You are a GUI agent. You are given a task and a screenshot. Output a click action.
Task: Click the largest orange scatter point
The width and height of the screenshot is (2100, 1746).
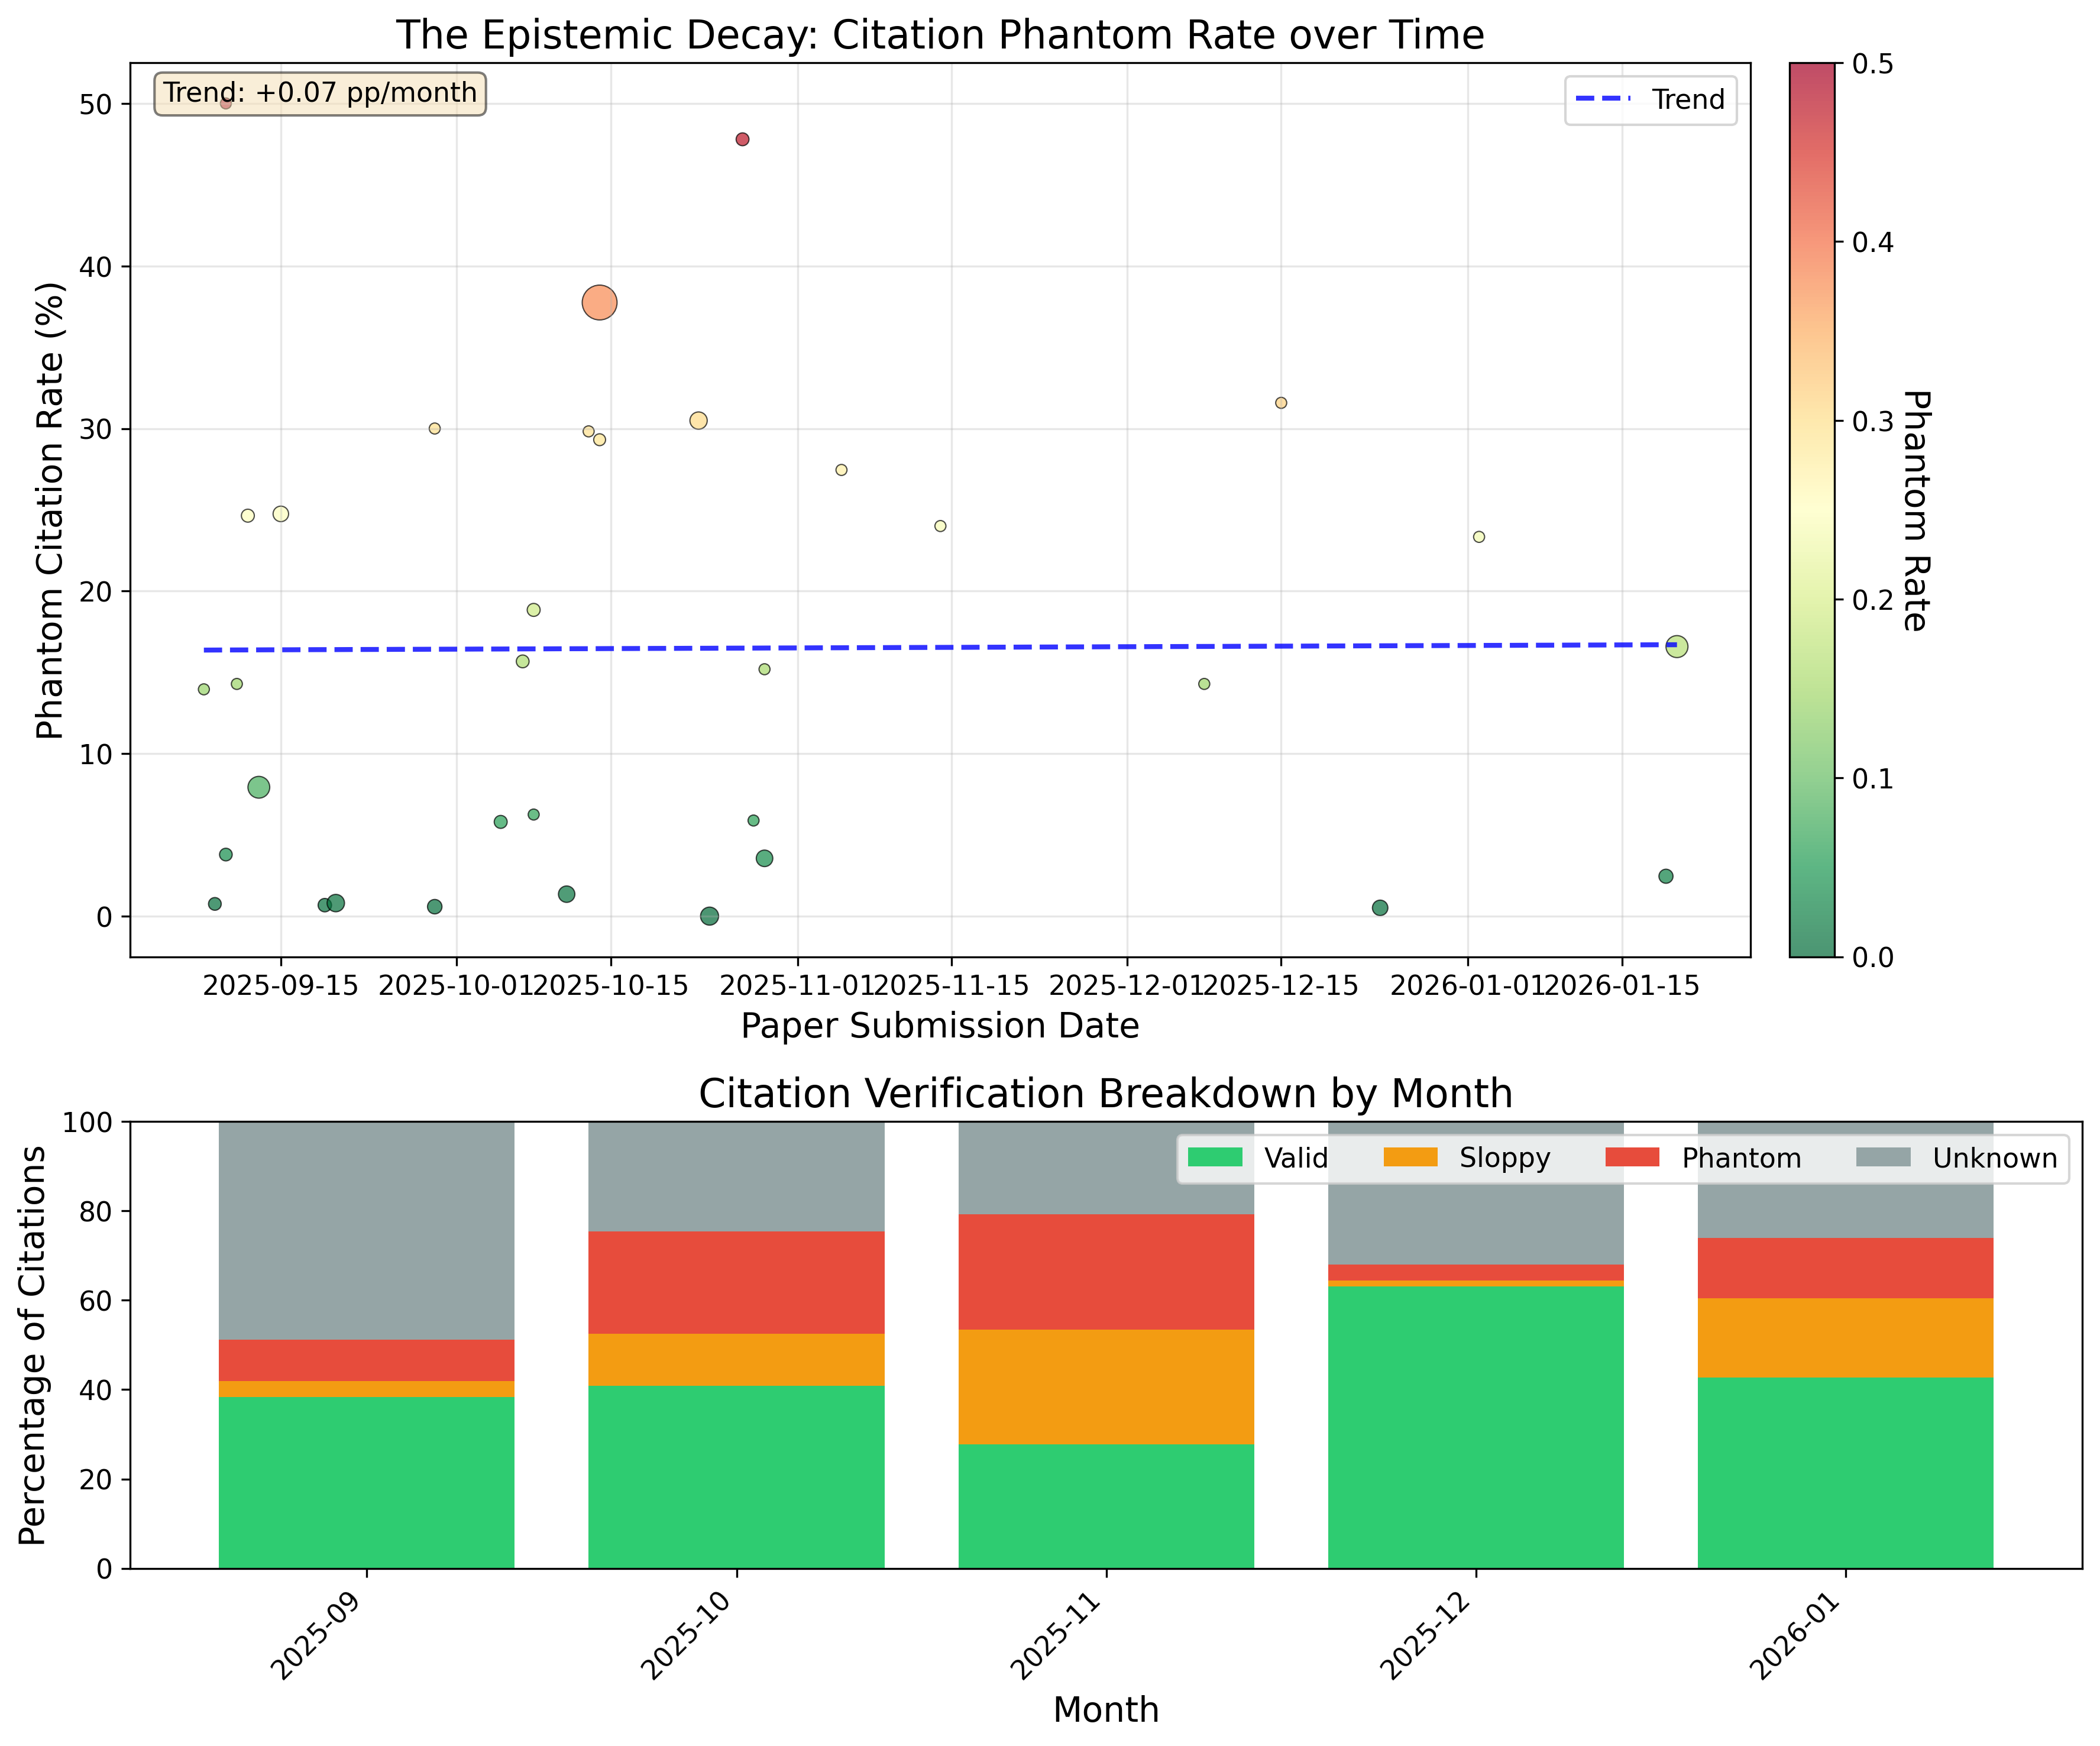click(599, 302)
